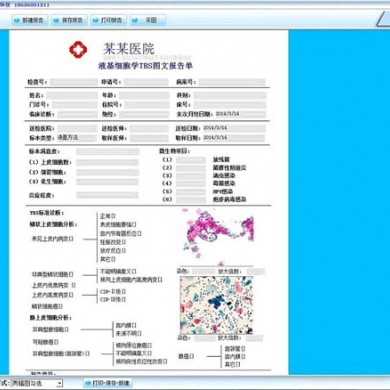Tick the 上皮内低度病变 checkbox
Viewport: 390px width, 390px height.
tap(74, 285)
